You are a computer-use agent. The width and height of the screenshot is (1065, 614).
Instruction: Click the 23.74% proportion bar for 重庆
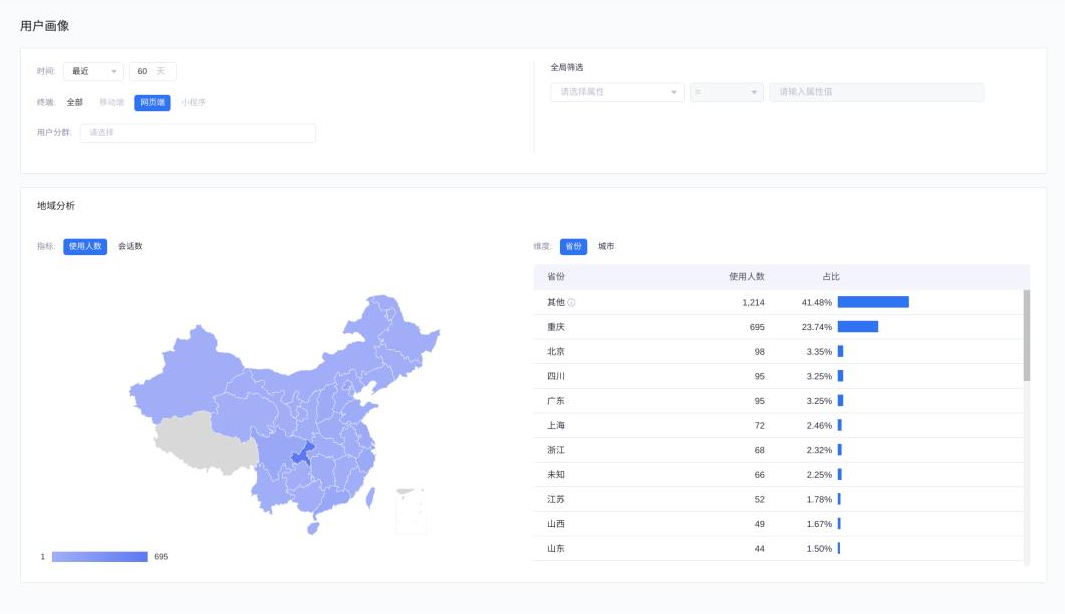[x=858, y=327]
